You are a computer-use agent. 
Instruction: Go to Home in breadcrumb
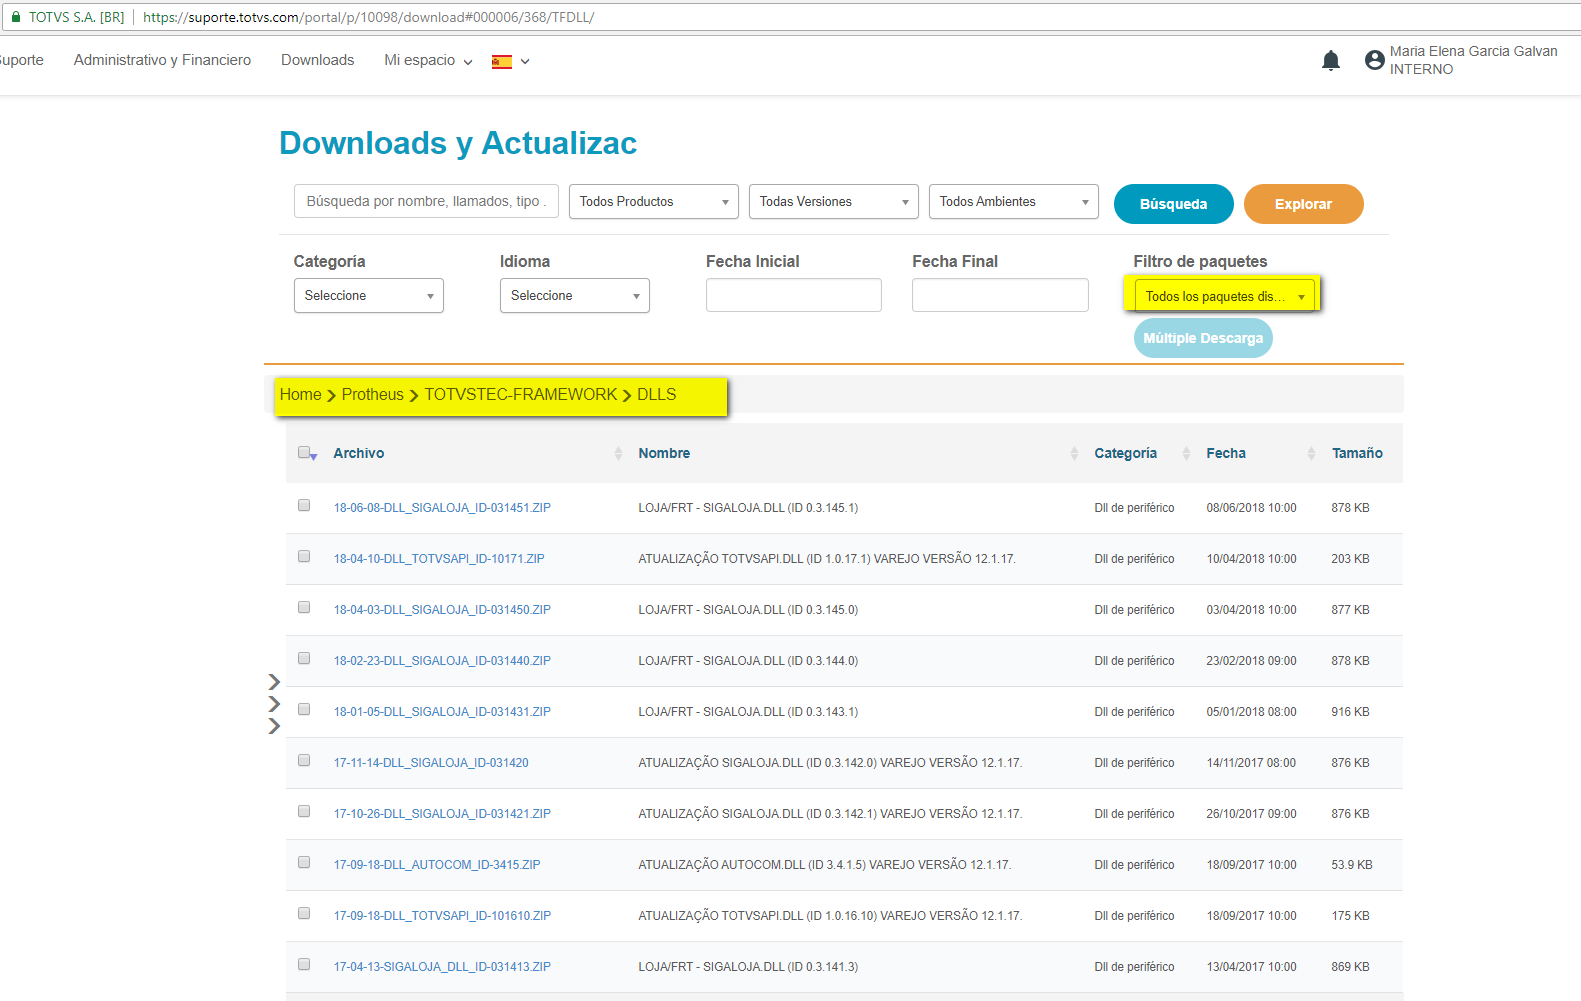301,394
